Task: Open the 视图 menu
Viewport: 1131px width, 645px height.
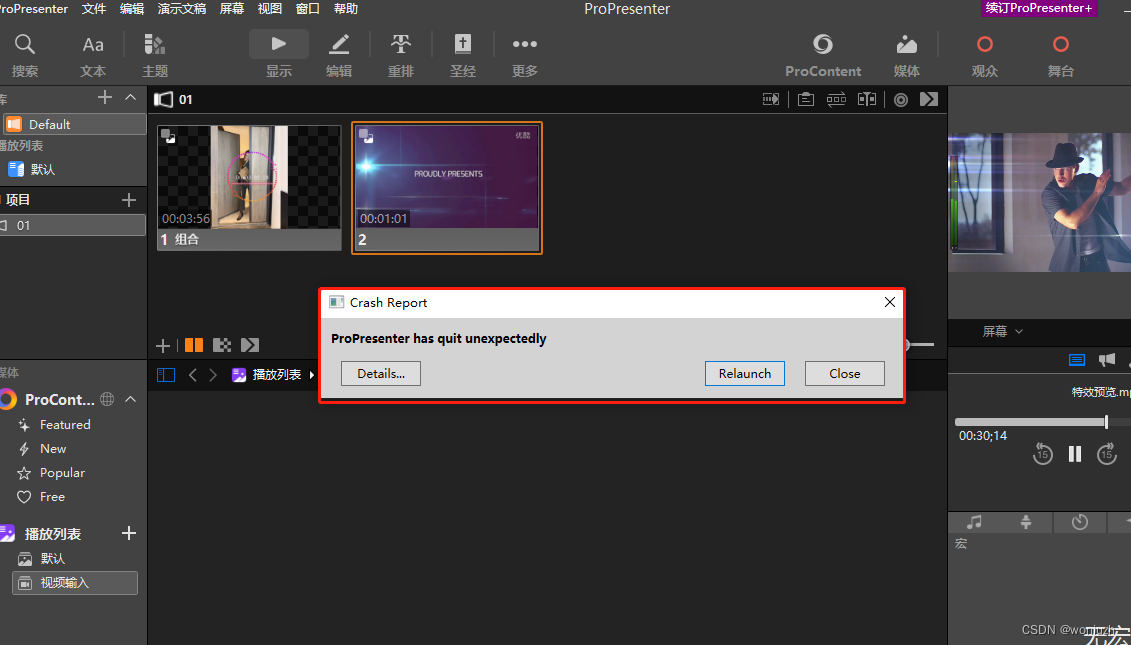Action: (270, 9)
